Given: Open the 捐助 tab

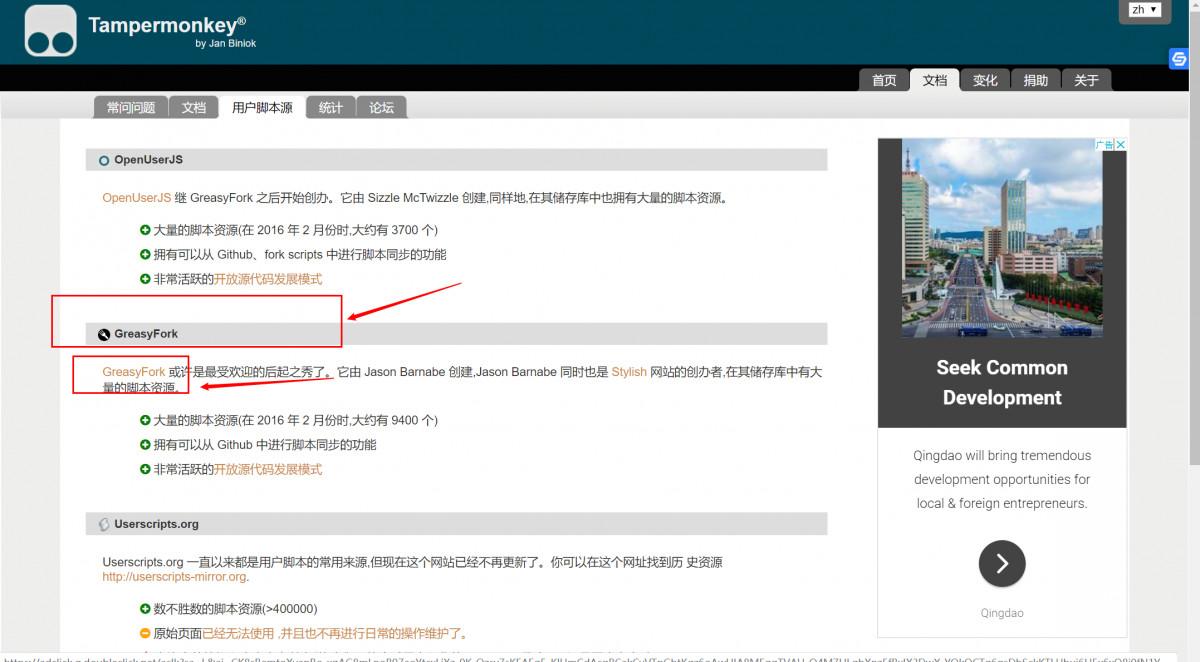Looking at the screenshot, I should click(1035, 80).
